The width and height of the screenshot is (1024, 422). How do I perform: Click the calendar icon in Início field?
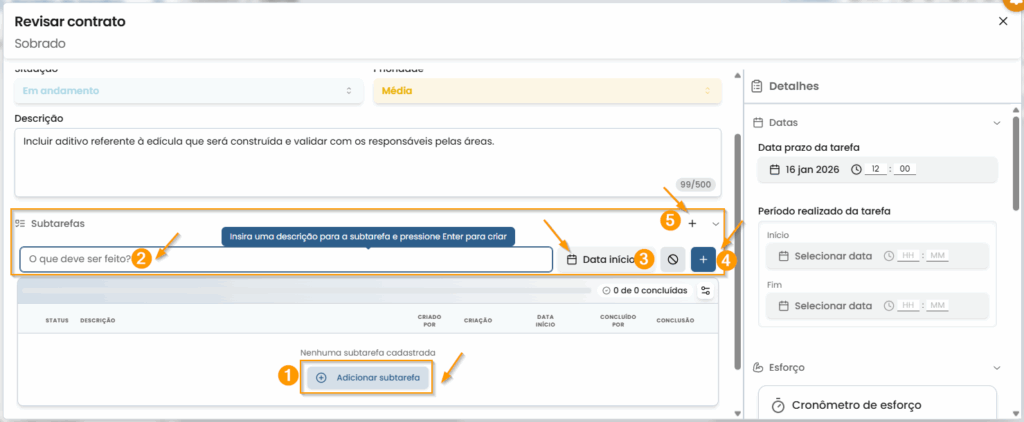click(x=784, y=257)
